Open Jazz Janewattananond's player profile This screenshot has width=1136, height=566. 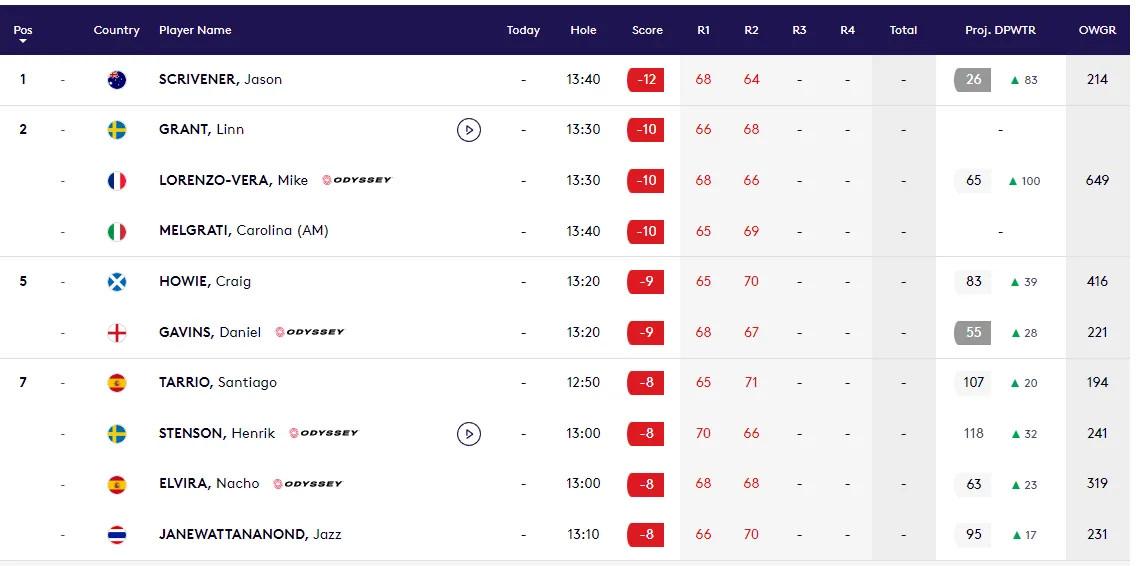(x=250, y=535)
